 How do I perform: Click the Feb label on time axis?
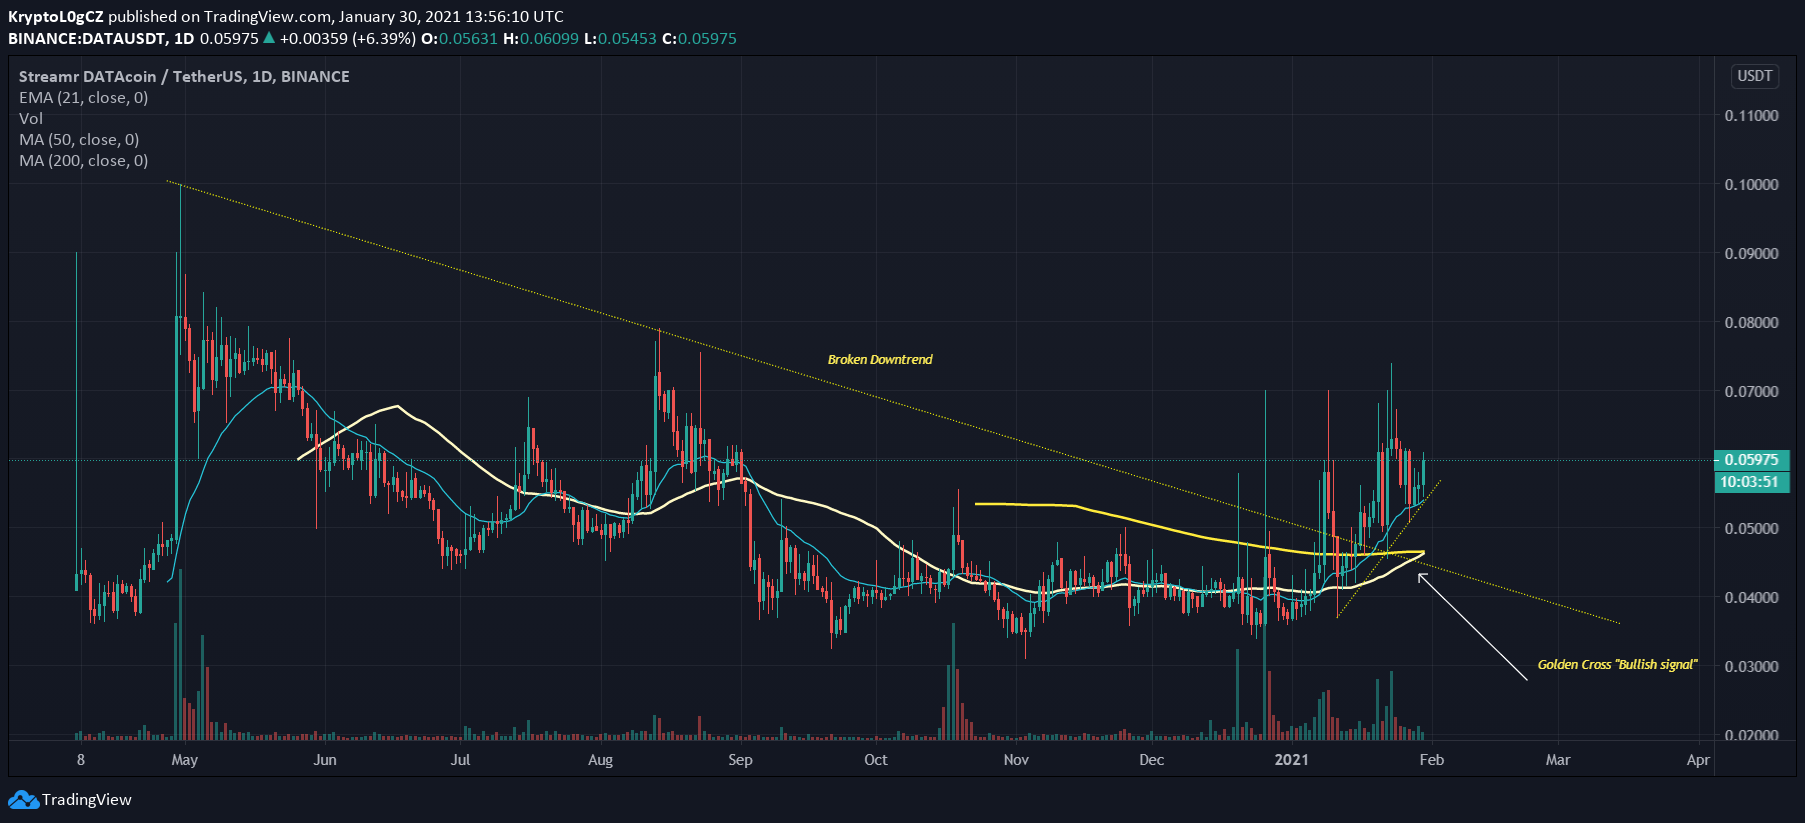1431,760
